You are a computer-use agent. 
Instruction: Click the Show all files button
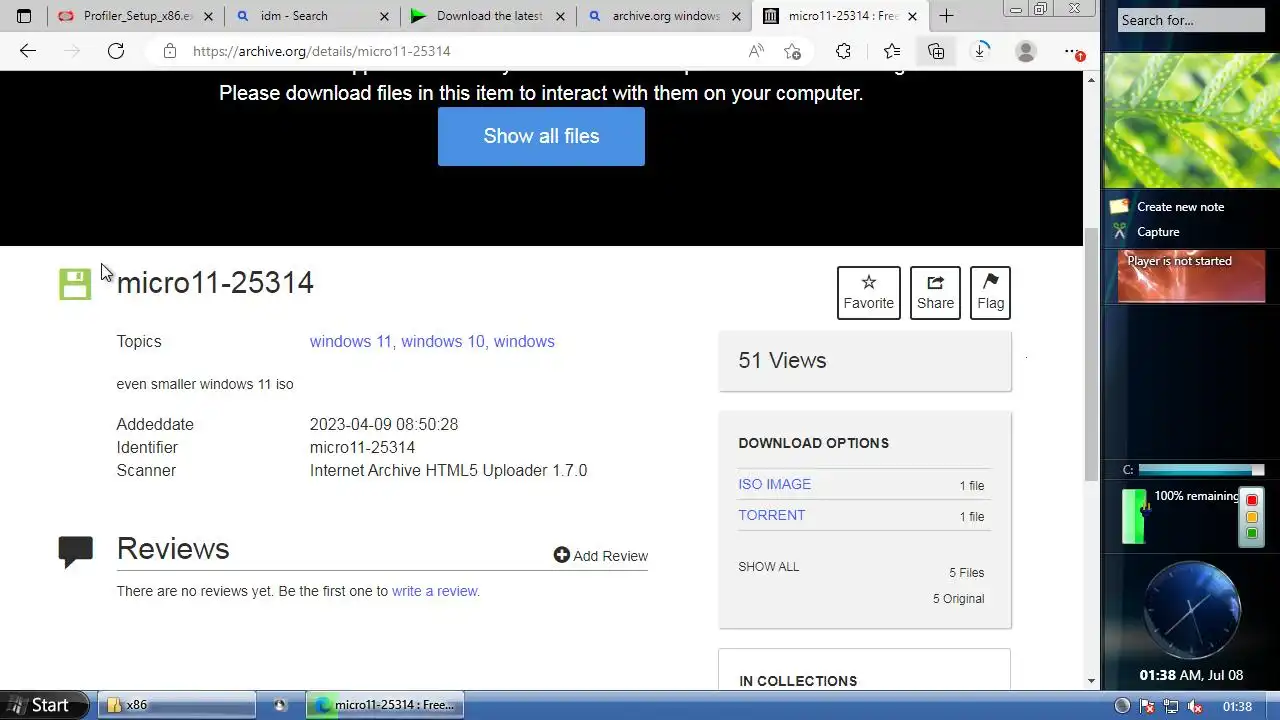[541, 136]
